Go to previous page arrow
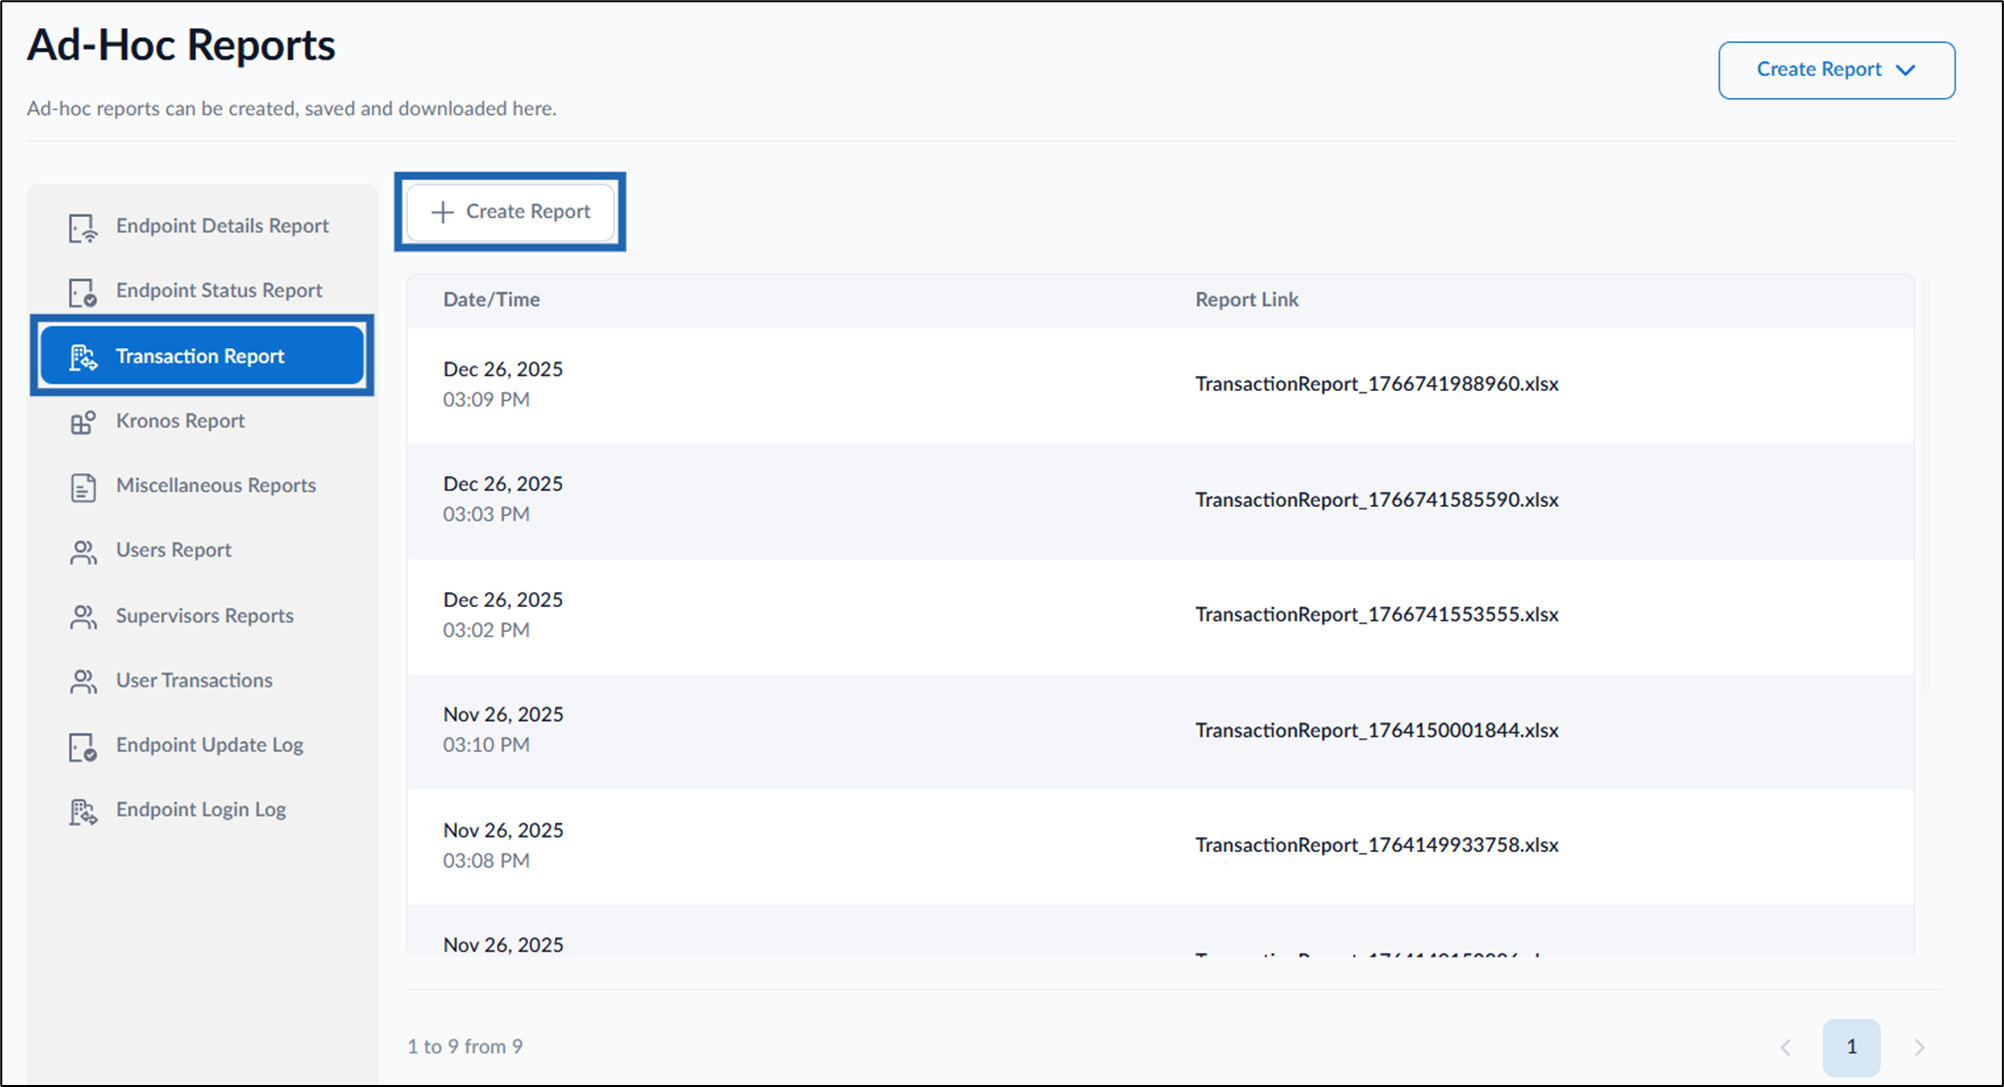The image size is (2004, 1087). coord(1785,1047)
